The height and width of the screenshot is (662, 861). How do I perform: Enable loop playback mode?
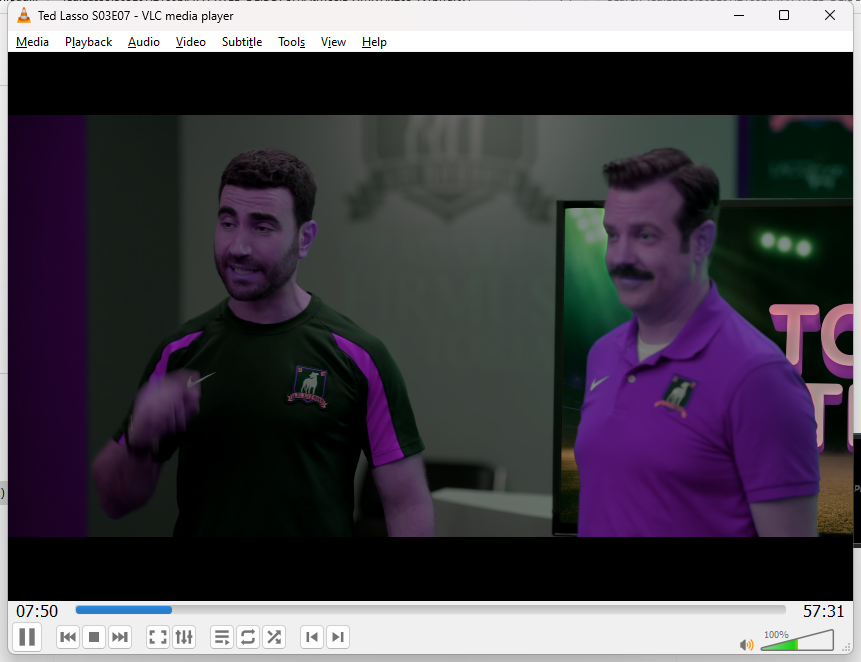click(x=247, y=637)
